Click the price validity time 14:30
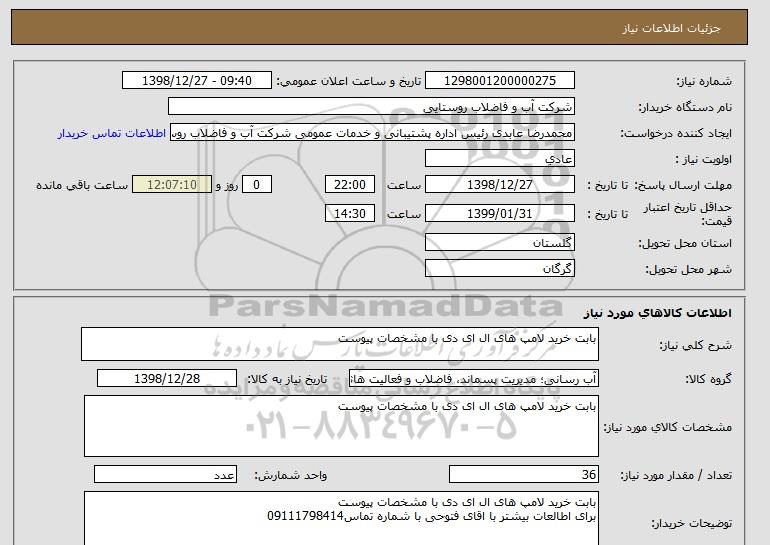 (350, 214)
